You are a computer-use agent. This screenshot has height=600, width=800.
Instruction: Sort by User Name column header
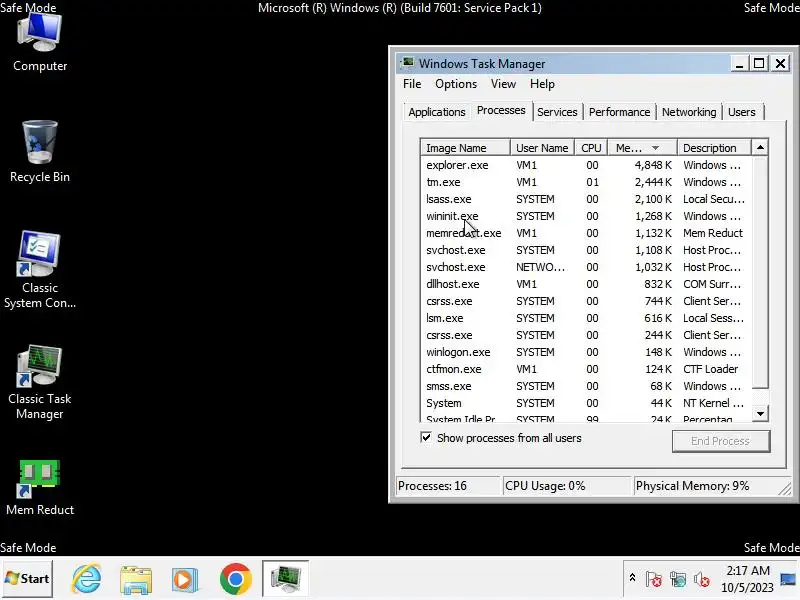point(542,148)
